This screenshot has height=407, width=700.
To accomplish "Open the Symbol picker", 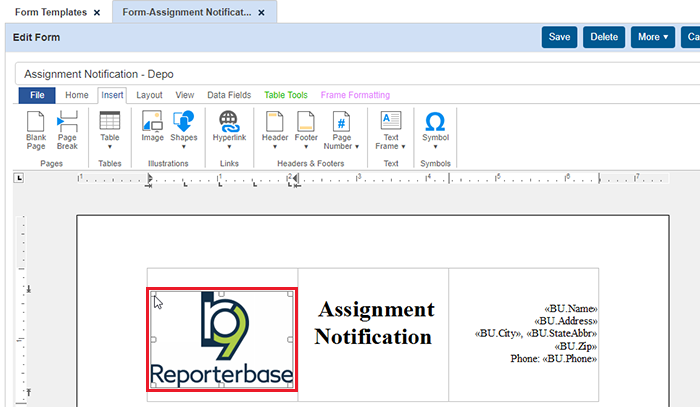I will tap(435, 127).
